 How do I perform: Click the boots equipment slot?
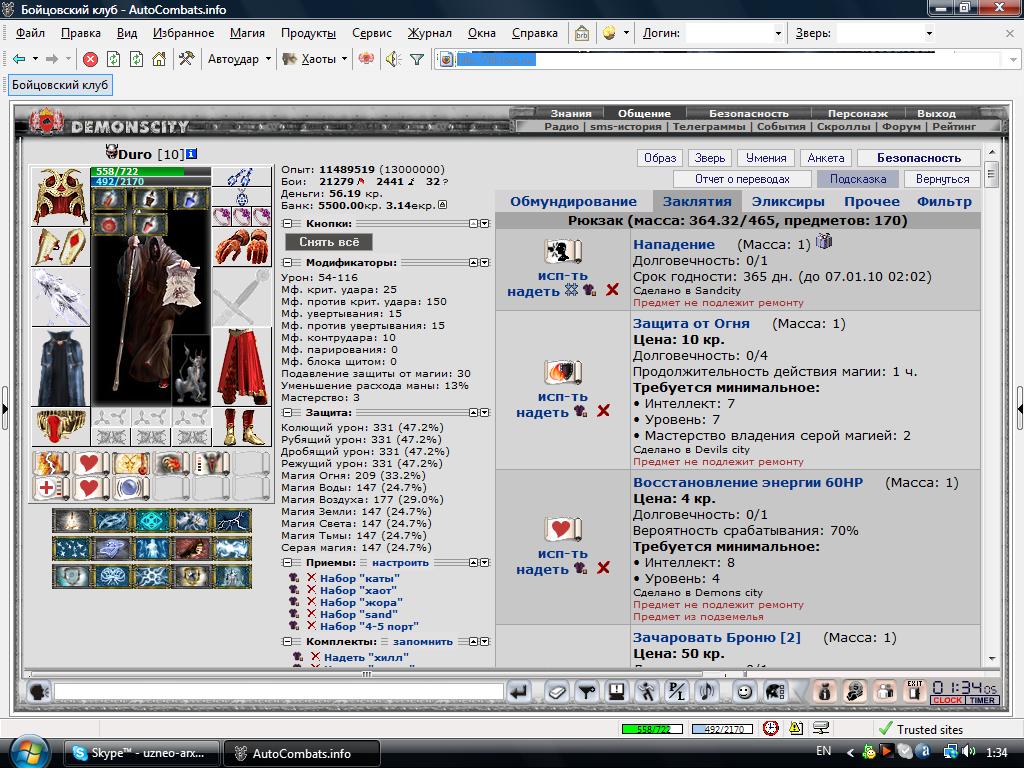(242, 426)
